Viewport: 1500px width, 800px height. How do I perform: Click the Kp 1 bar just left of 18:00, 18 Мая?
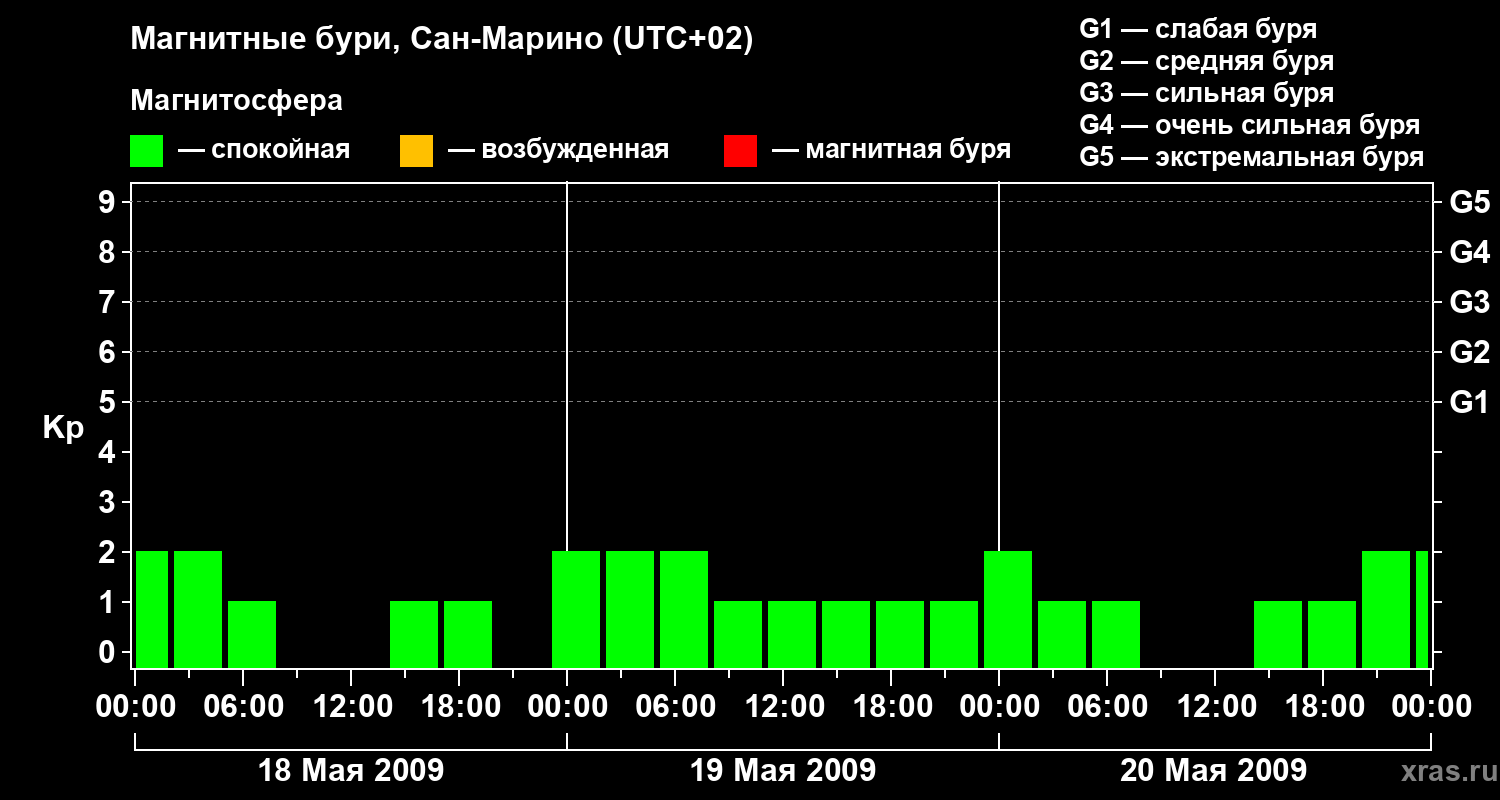(414, 634)
